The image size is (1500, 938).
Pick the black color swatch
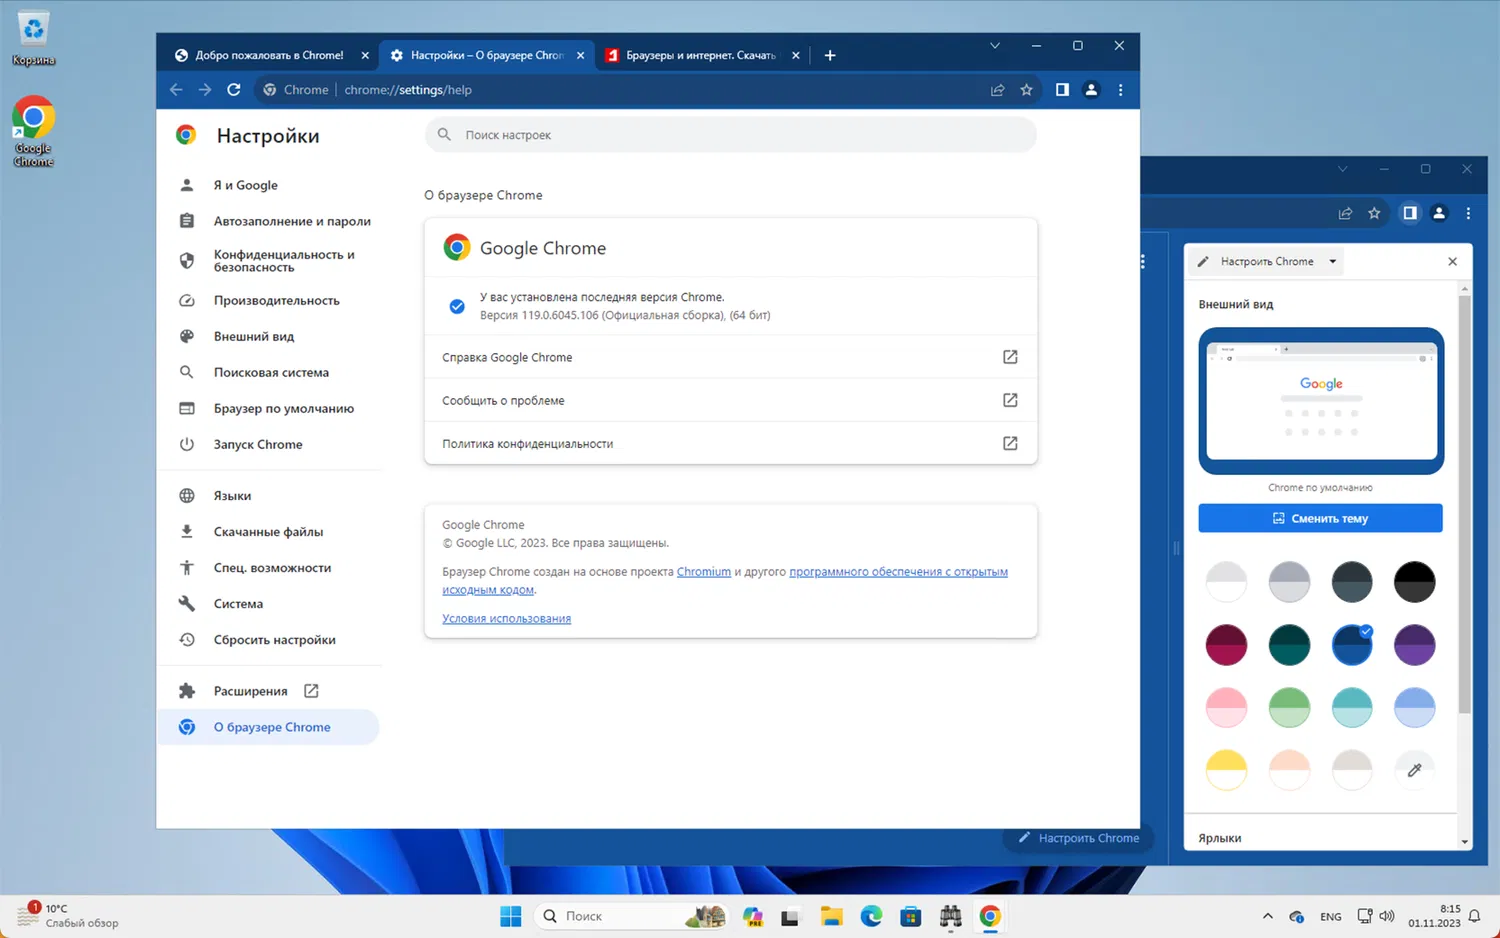point(1414,582)
